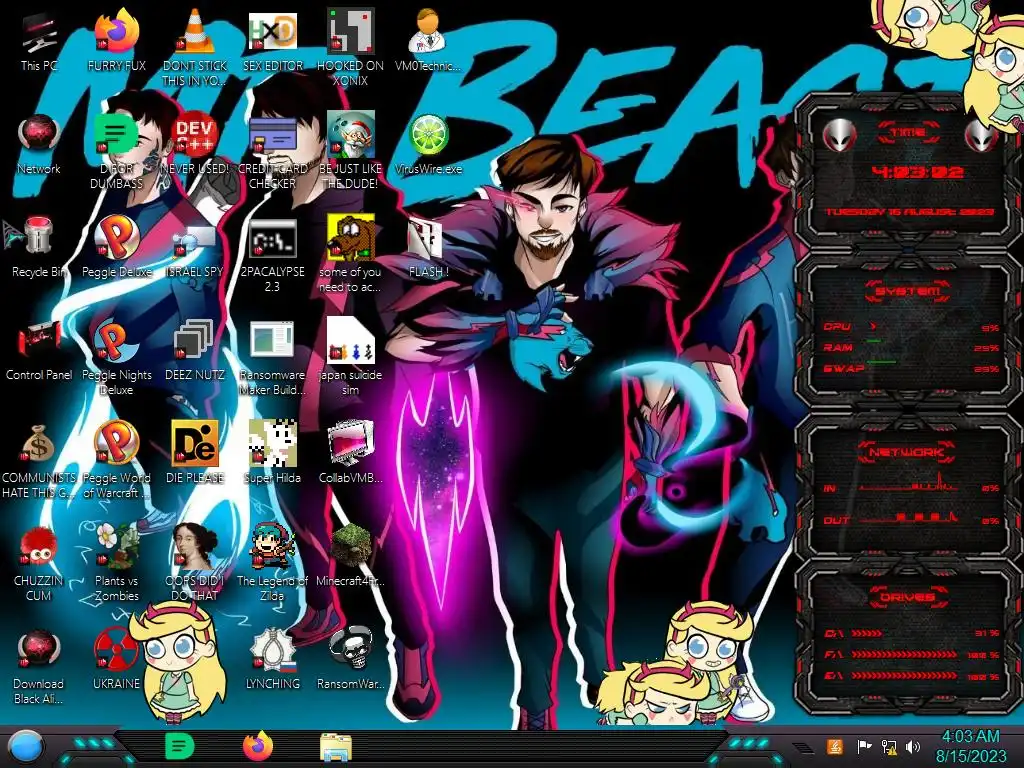Click the network warning tray icon
The height and width of the screenshot is (768, 1024).
[x=889, y=746]
